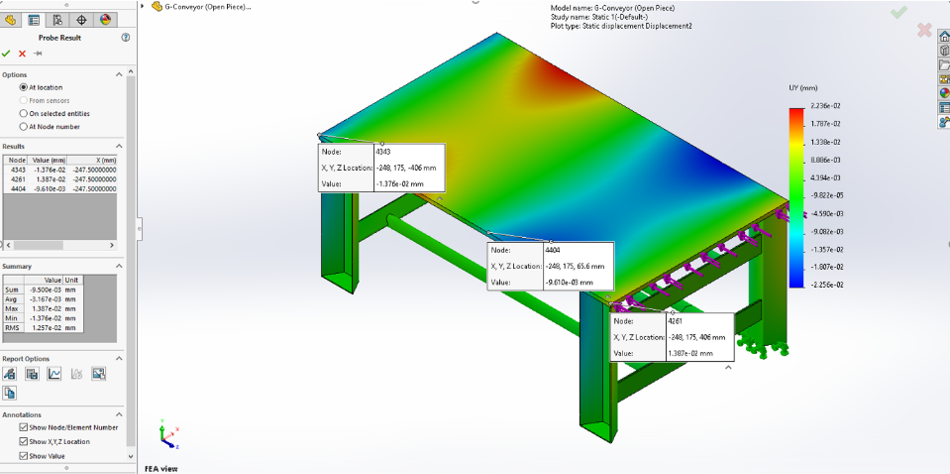Viewport: 950px width, 474px height.
Task: Select node 4261 row in Results
Action: click(x=60, y=179)
